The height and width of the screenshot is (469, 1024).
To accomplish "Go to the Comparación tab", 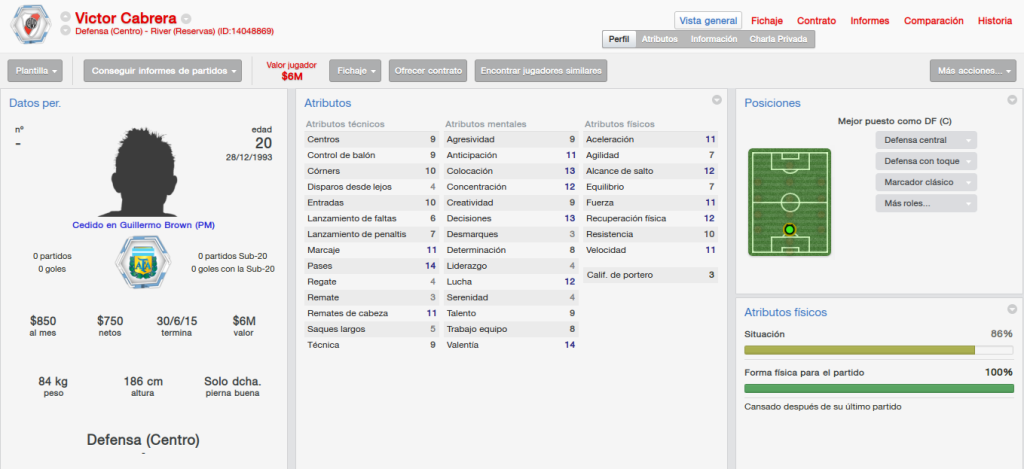I will point(933,21).
